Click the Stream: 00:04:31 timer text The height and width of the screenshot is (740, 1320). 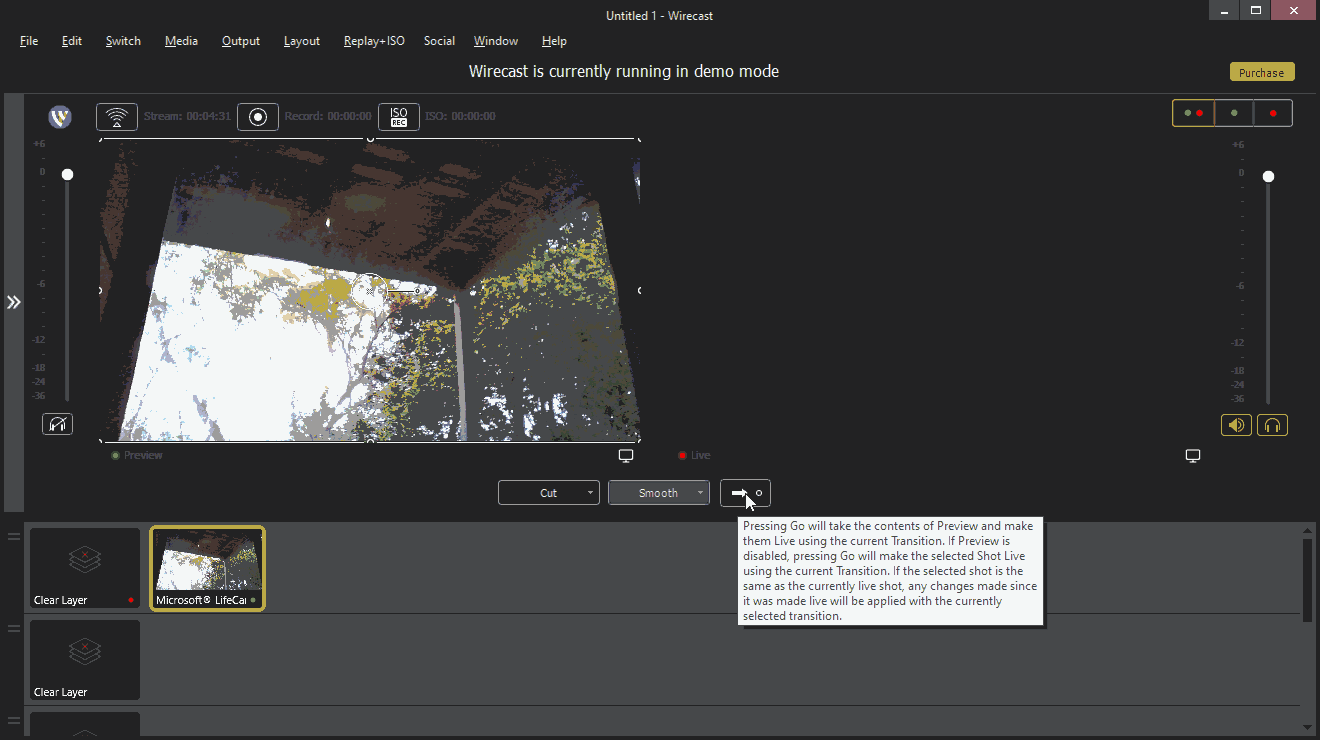187,117
